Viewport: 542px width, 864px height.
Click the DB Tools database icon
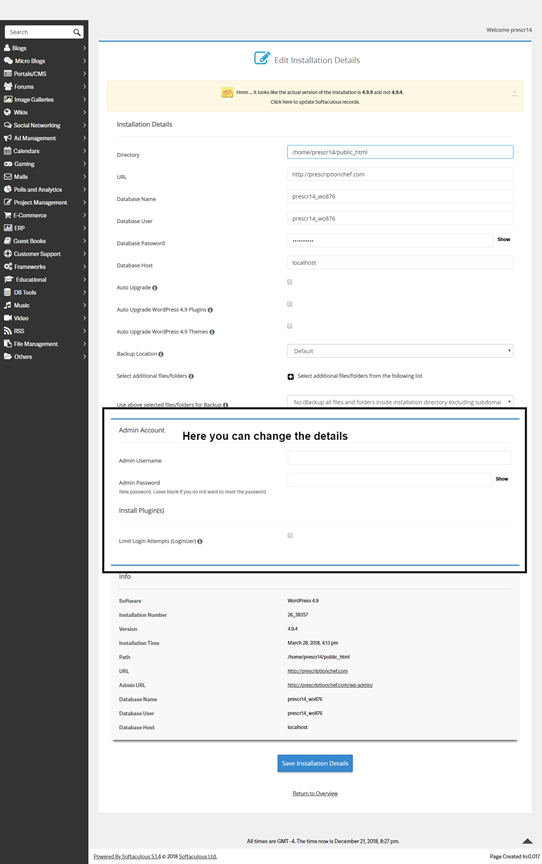tap(7, 292)
